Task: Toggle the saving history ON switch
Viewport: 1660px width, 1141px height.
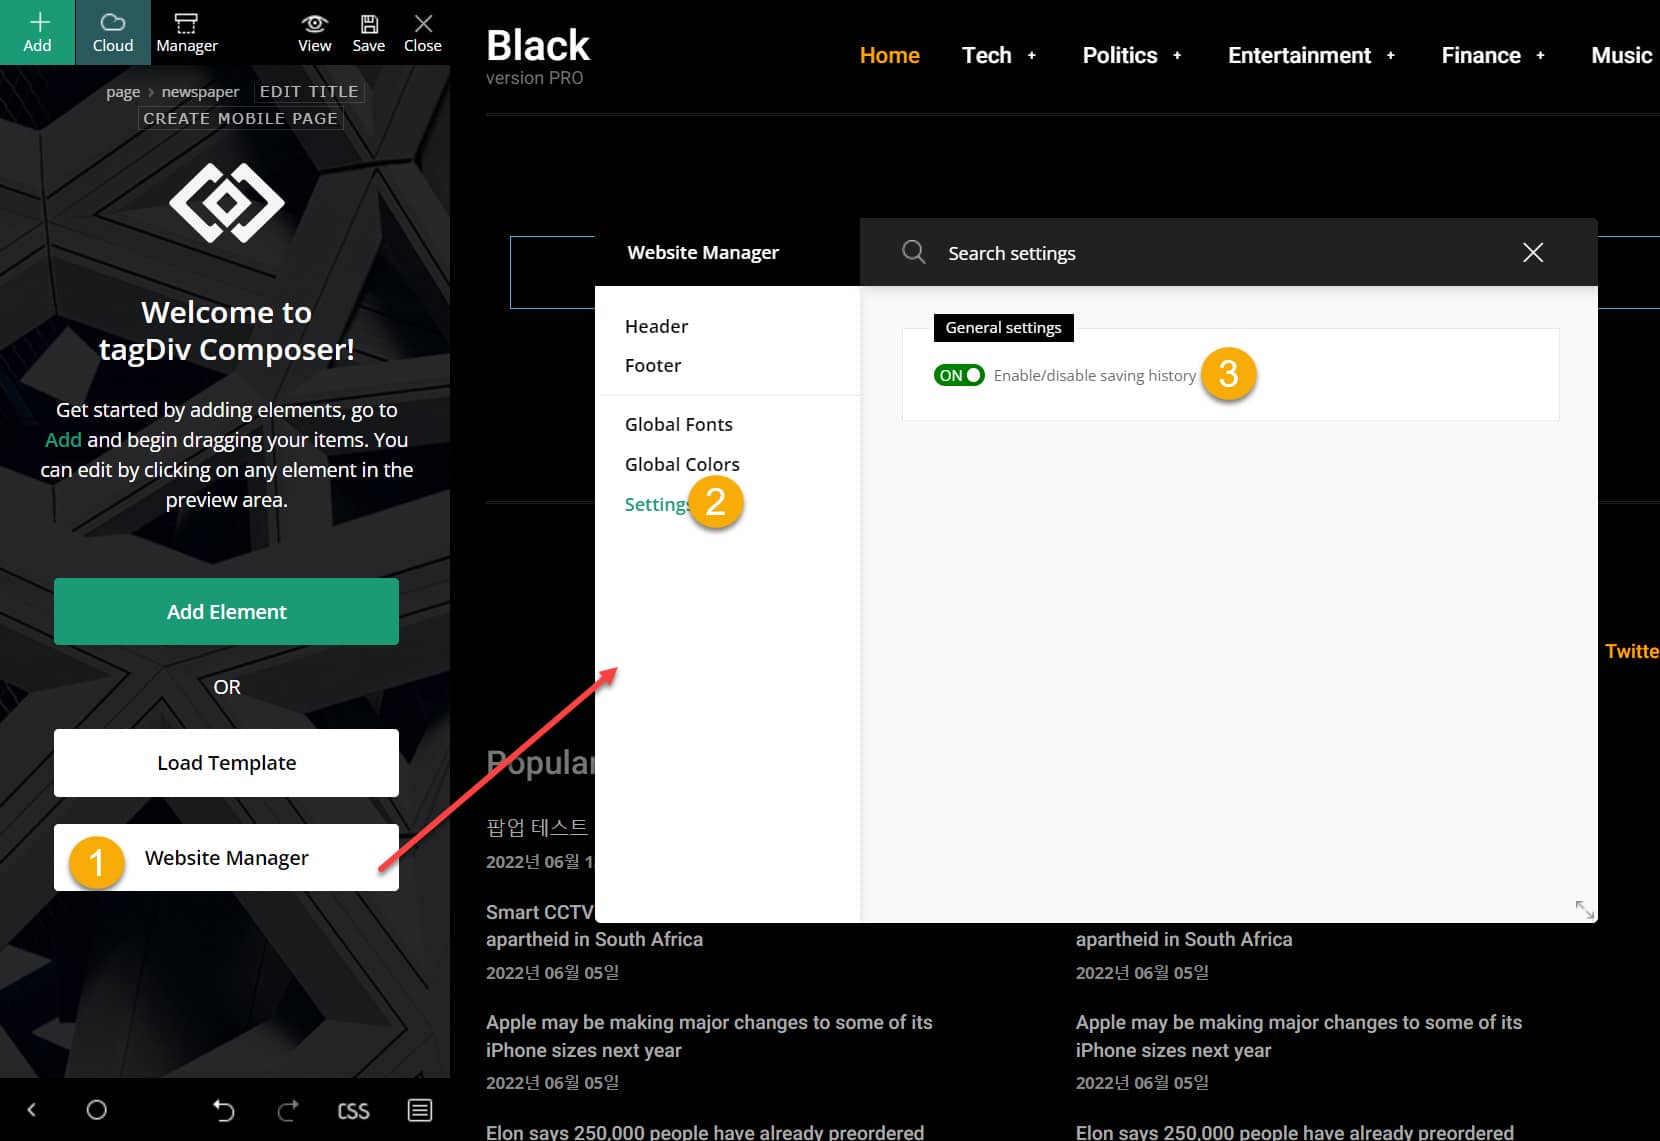Action: click(959, 375)
